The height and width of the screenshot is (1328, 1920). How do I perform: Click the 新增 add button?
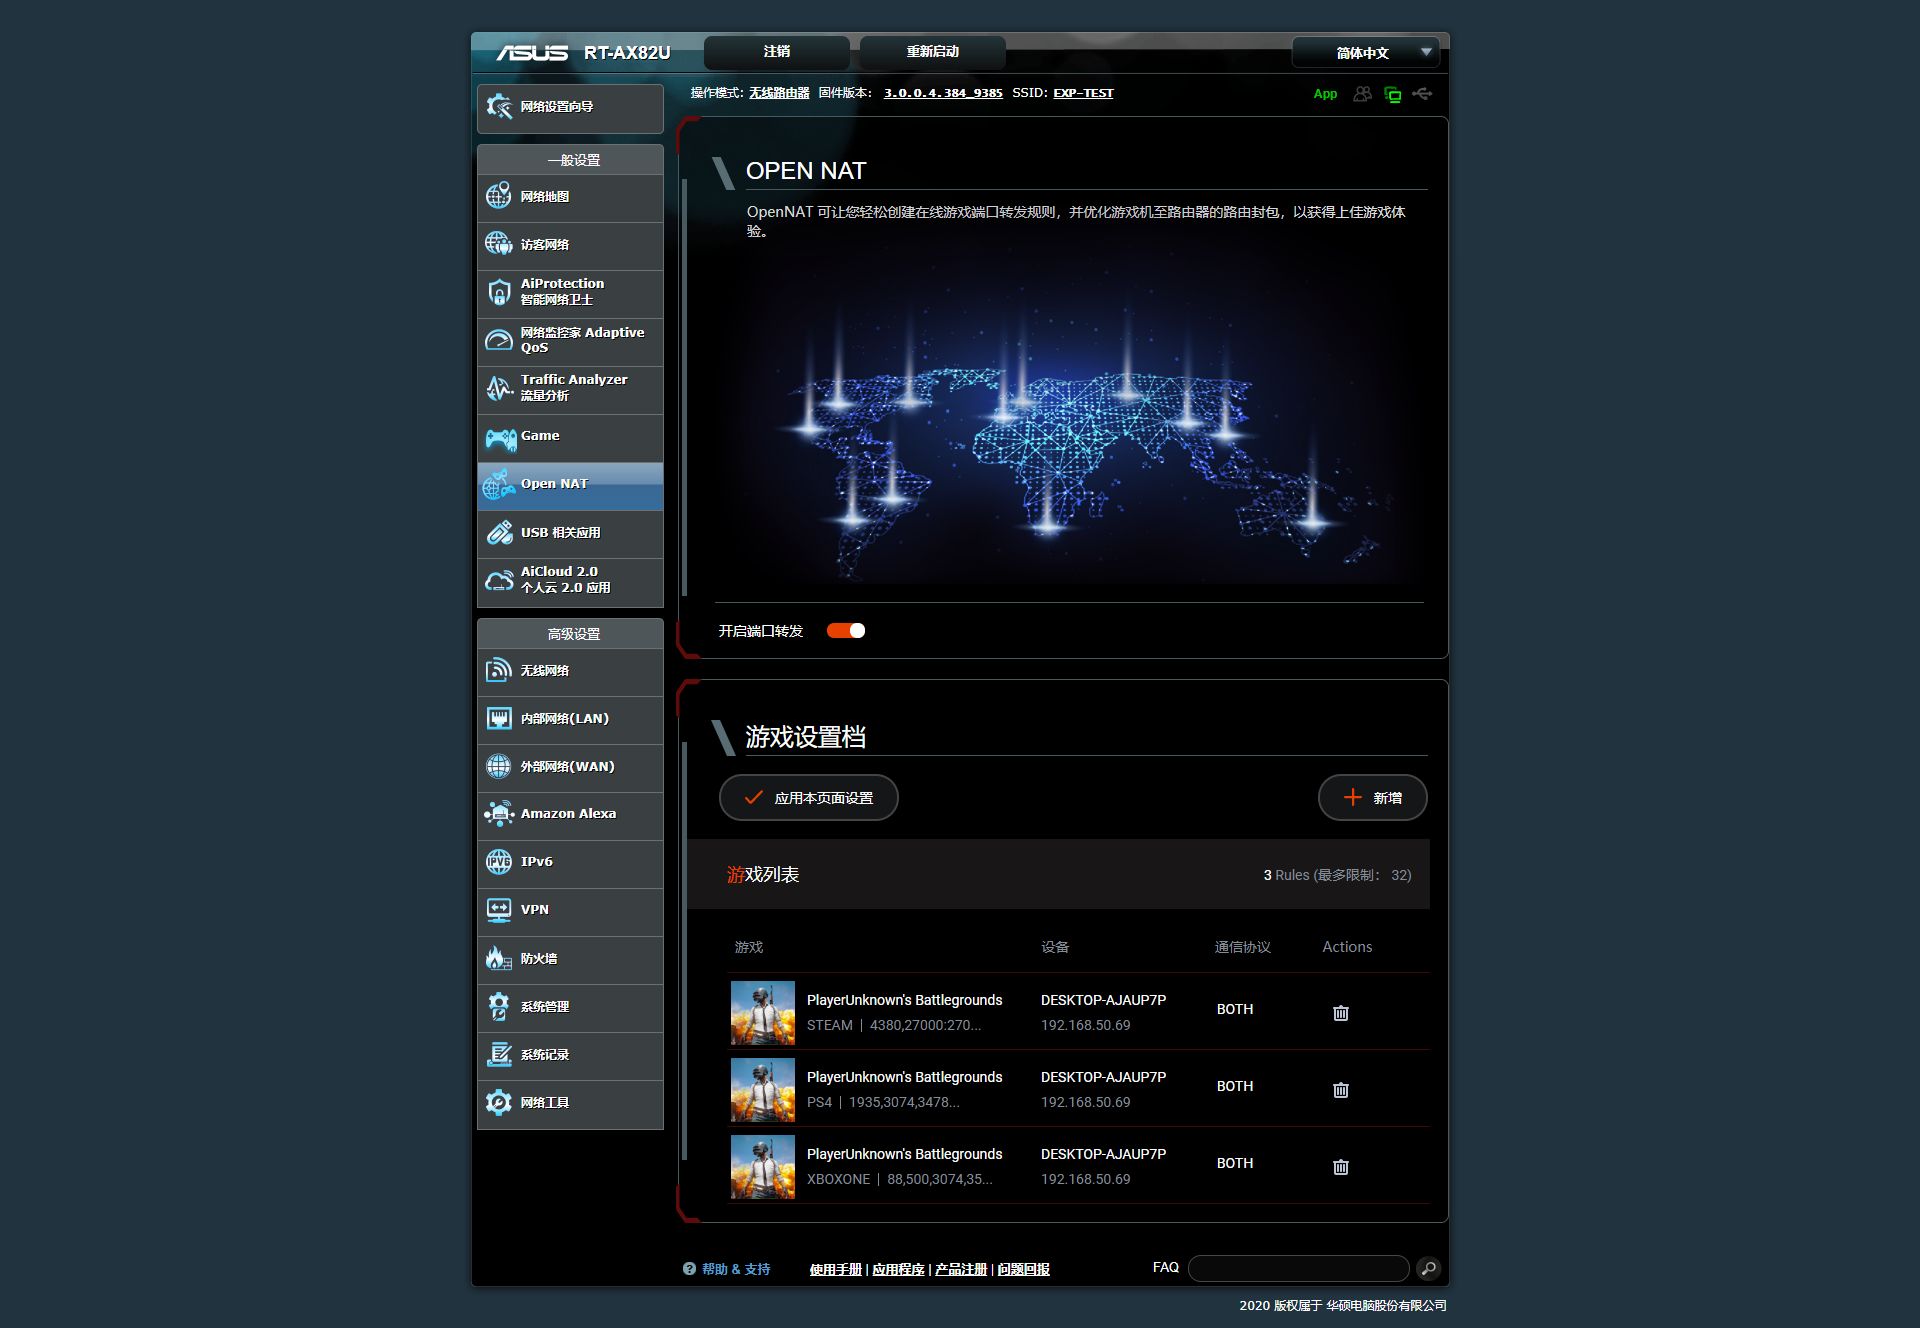click(x=1372, y=798)
